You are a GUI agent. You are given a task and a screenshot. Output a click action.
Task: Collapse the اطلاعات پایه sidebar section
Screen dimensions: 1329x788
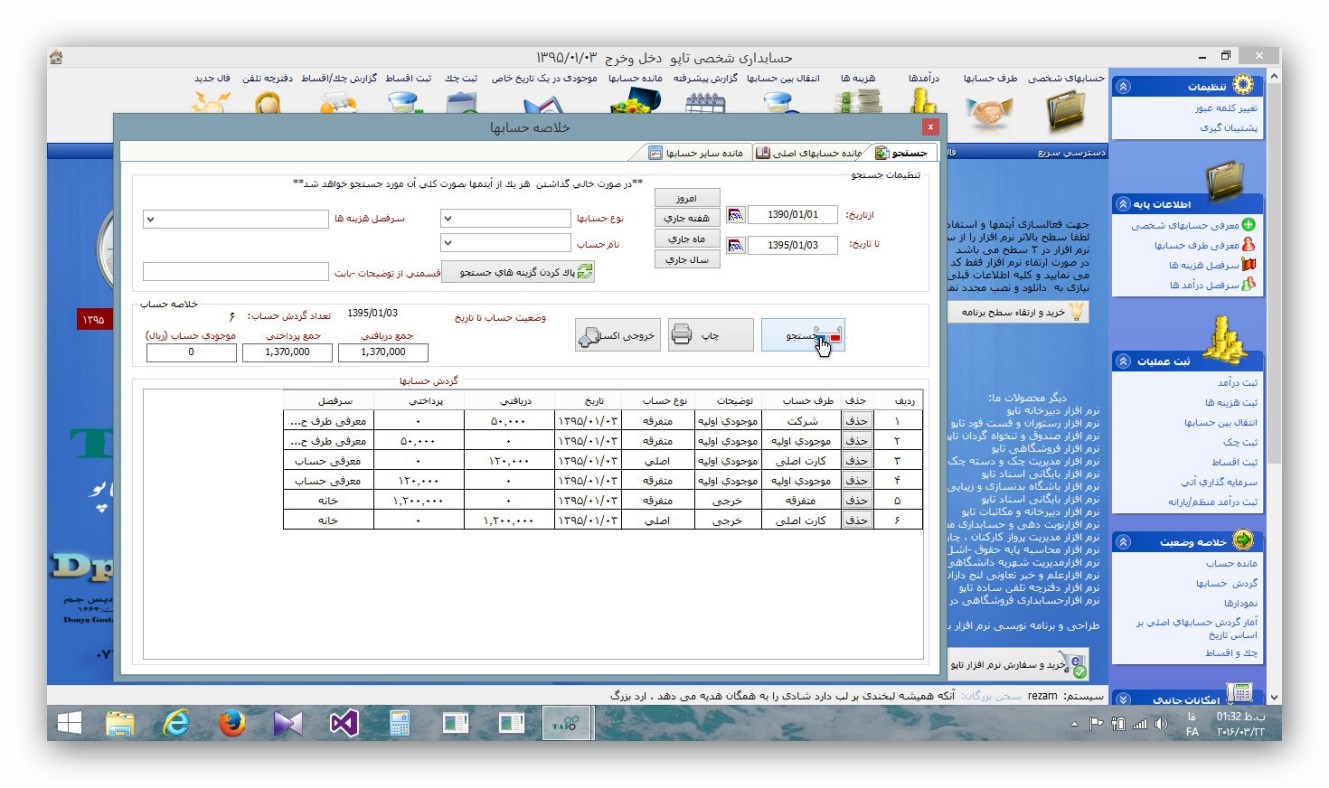[x=1123, y=204]
